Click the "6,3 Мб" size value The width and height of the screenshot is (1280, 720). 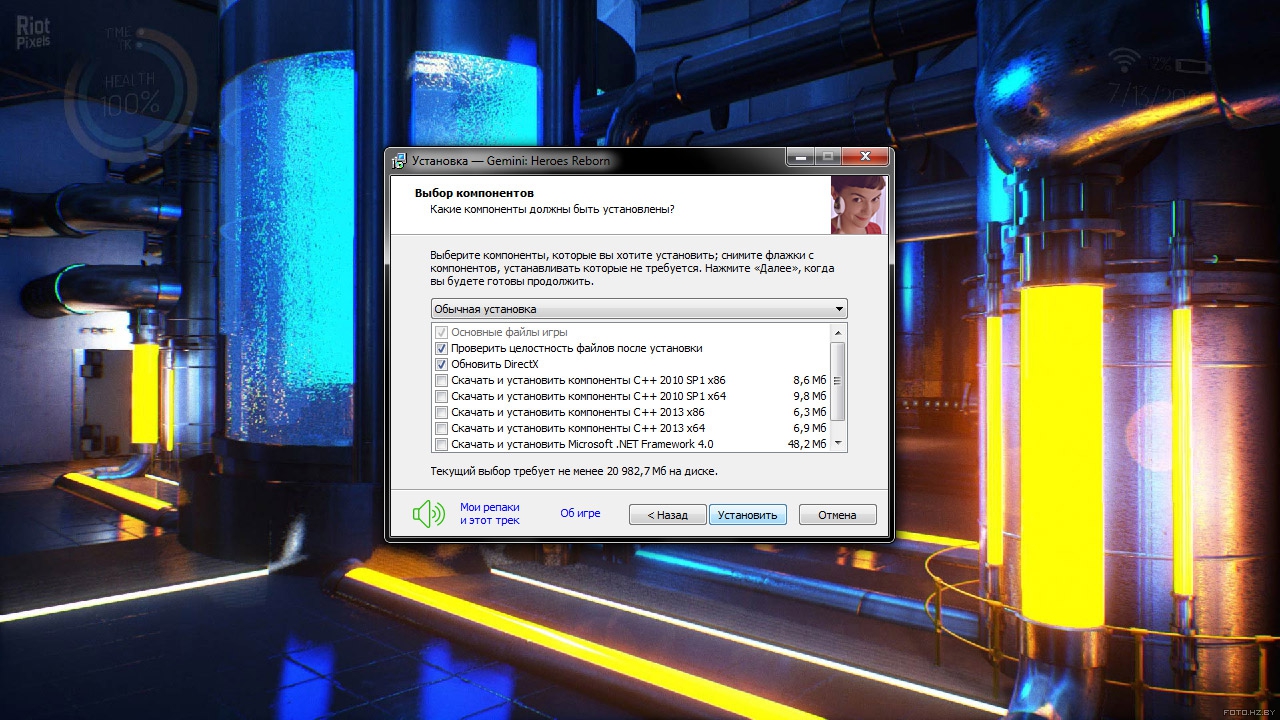click(x=809, y=412)
